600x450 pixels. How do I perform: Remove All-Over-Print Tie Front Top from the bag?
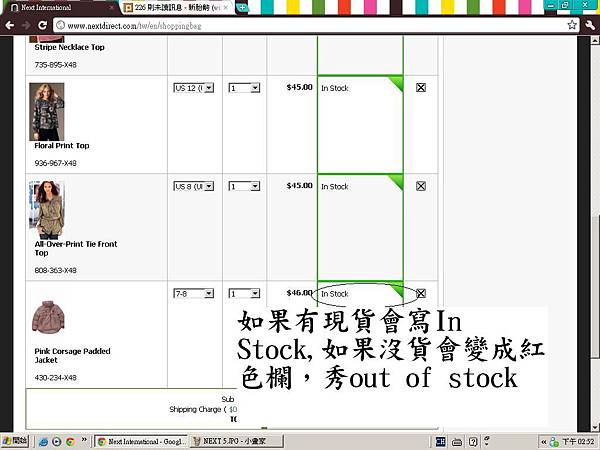(421, 186)
